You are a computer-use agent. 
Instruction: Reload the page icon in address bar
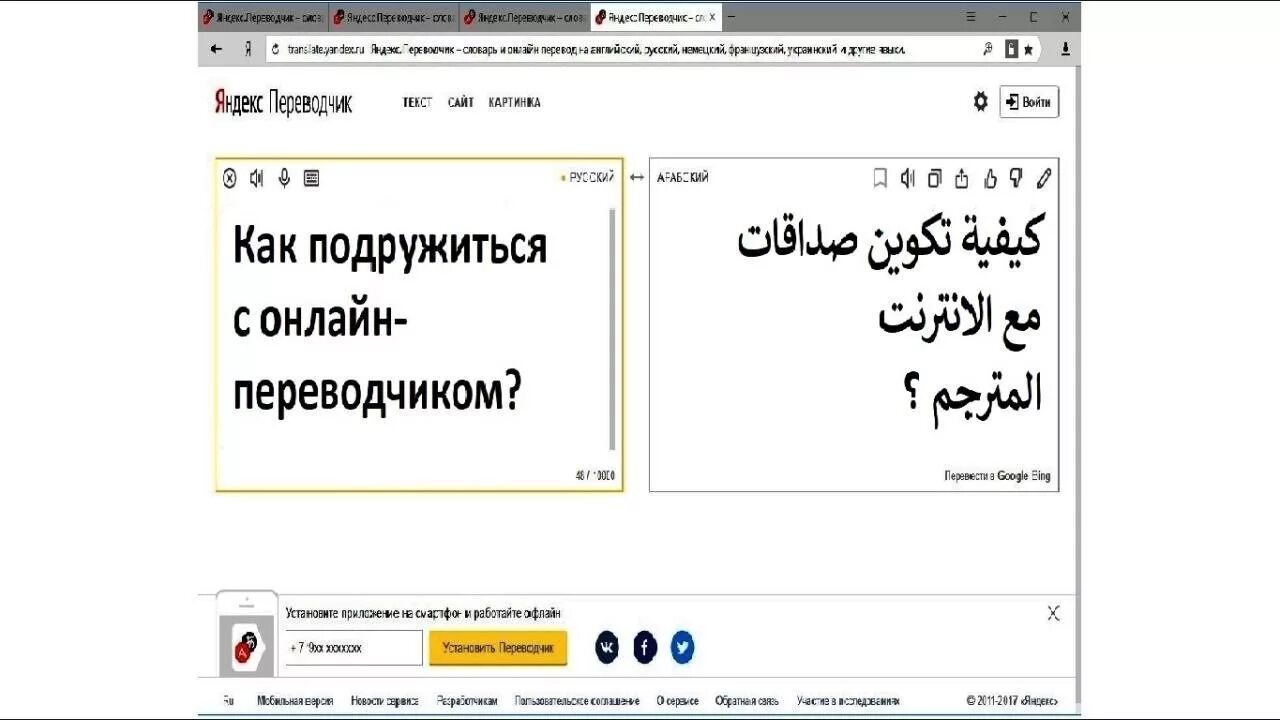pos(274,48)
